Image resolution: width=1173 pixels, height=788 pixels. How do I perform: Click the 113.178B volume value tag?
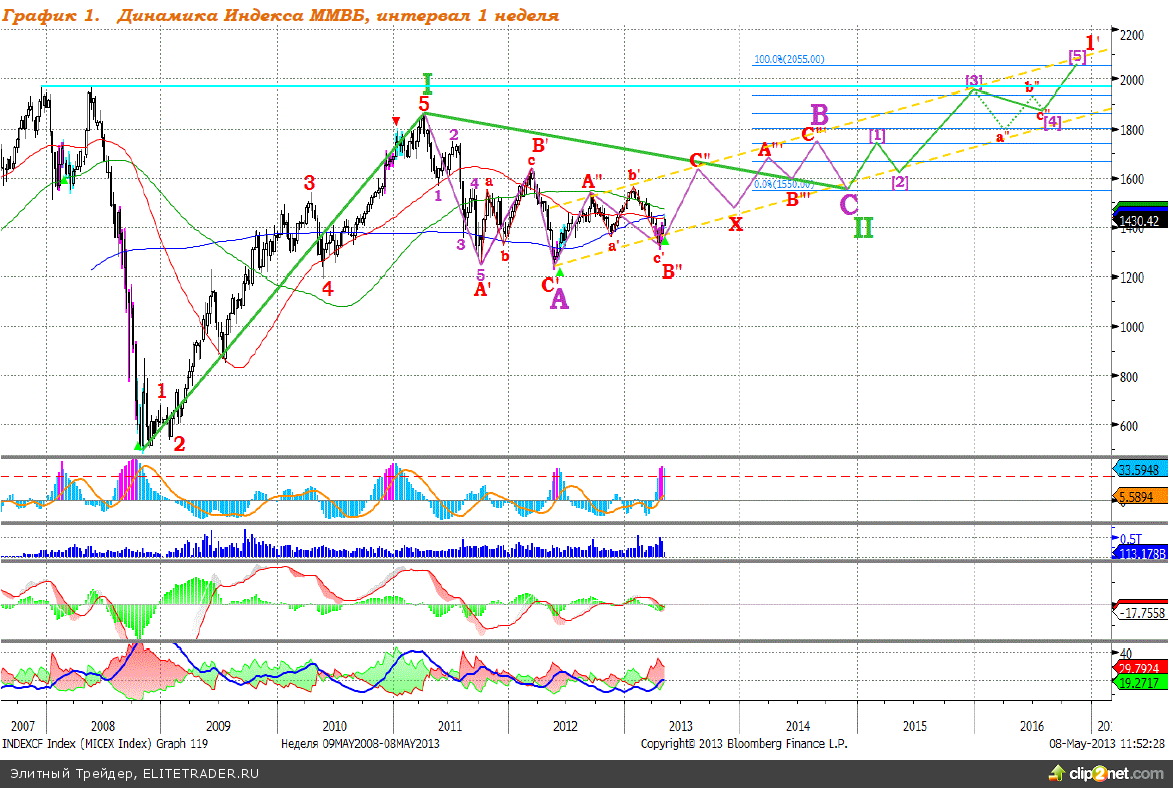pos(1141,552)
